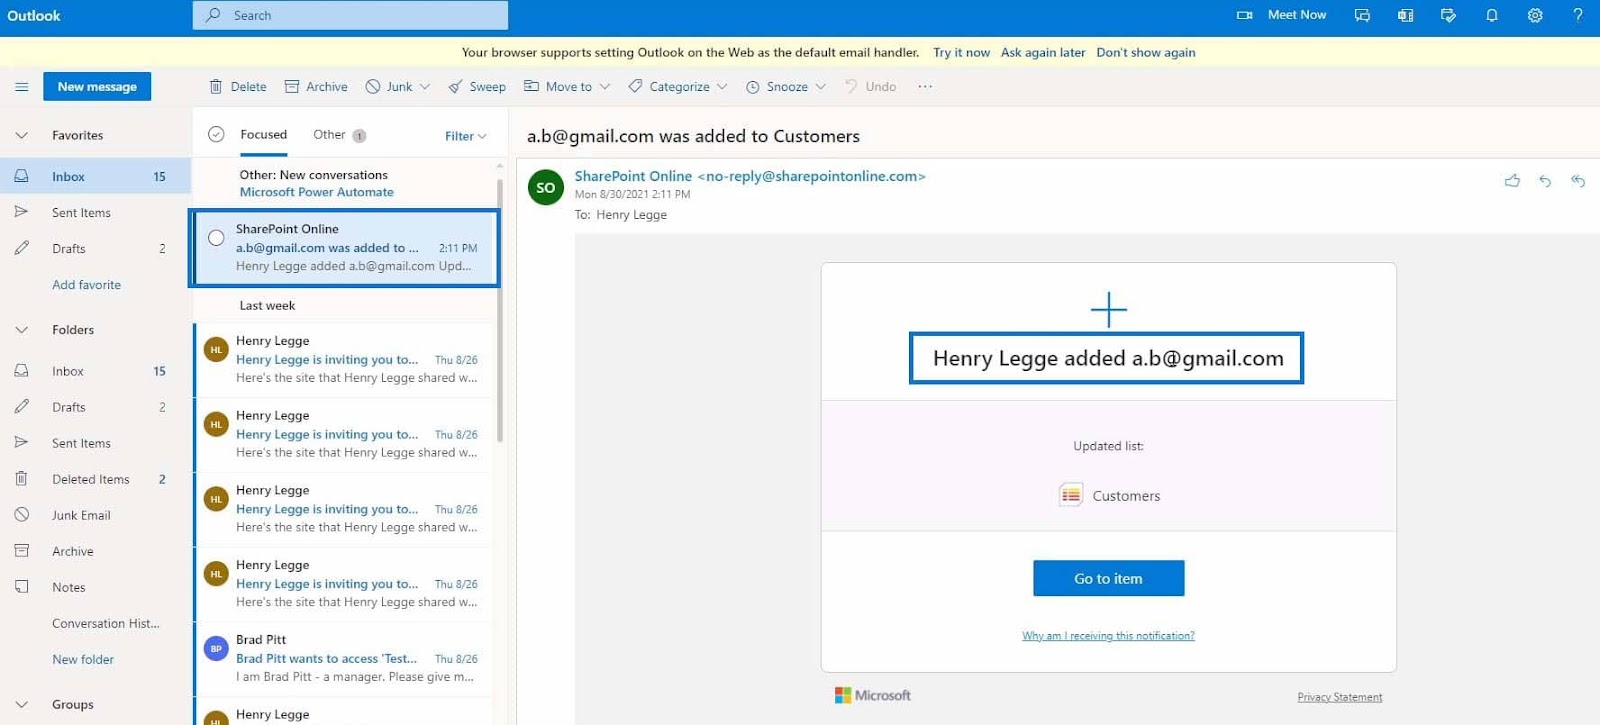Click the Archive toolbar button
1600x725 pixels.
[316, 87]
